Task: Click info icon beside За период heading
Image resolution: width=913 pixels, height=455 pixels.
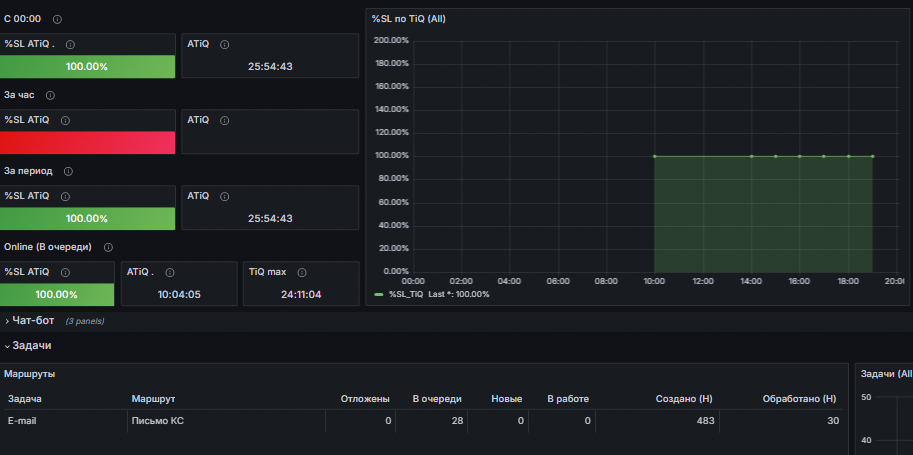Action: pyautogui.click(x=68, y=171)
